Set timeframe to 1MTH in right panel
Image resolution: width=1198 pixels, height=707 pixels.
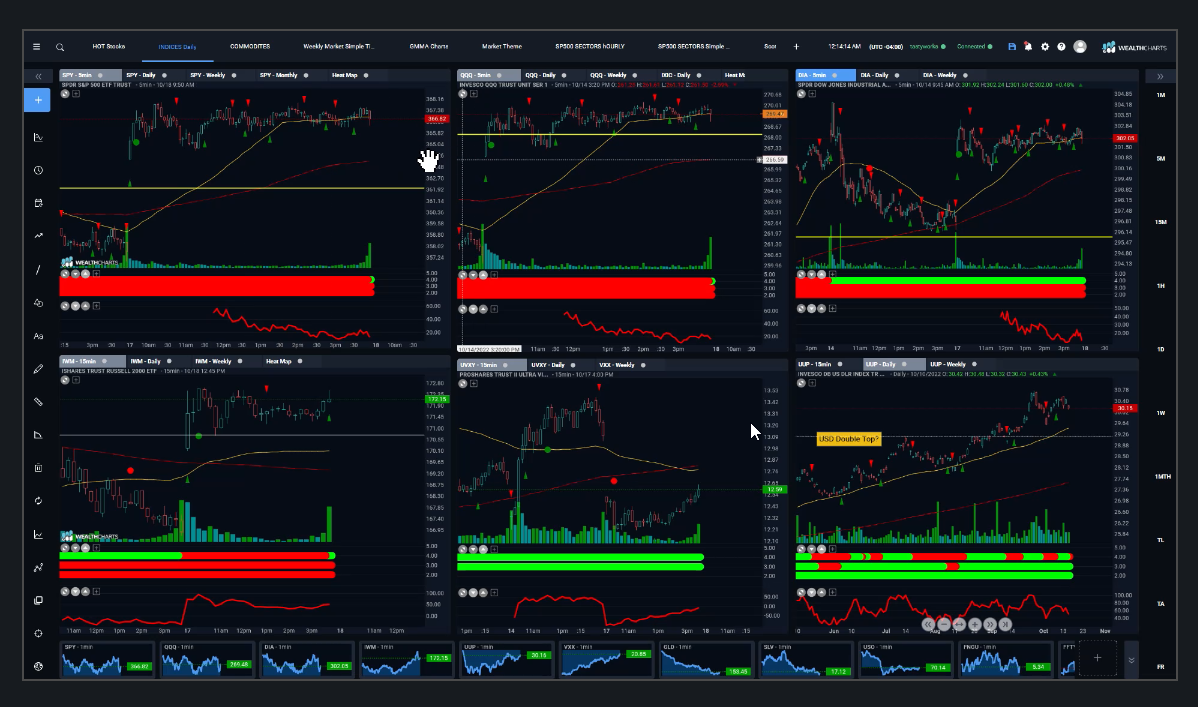[1162, 477]
